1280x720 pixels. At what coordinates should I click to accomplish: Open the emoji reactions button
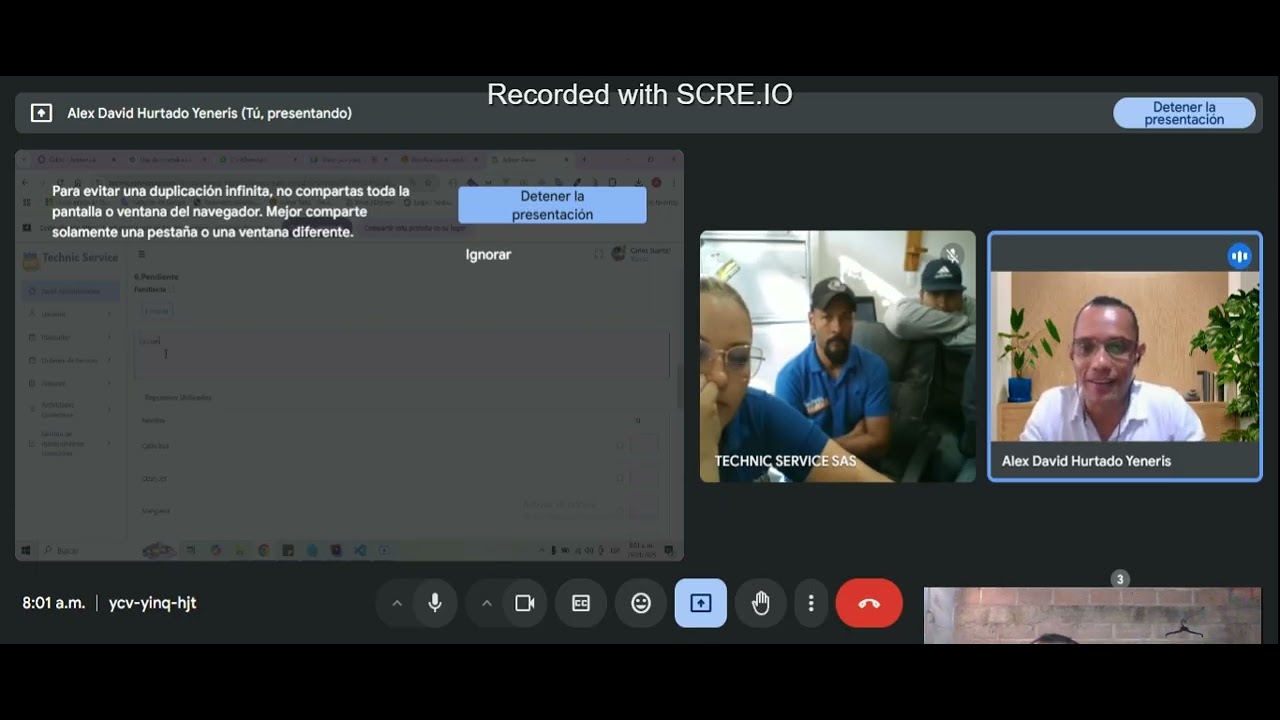click(641, 603)
